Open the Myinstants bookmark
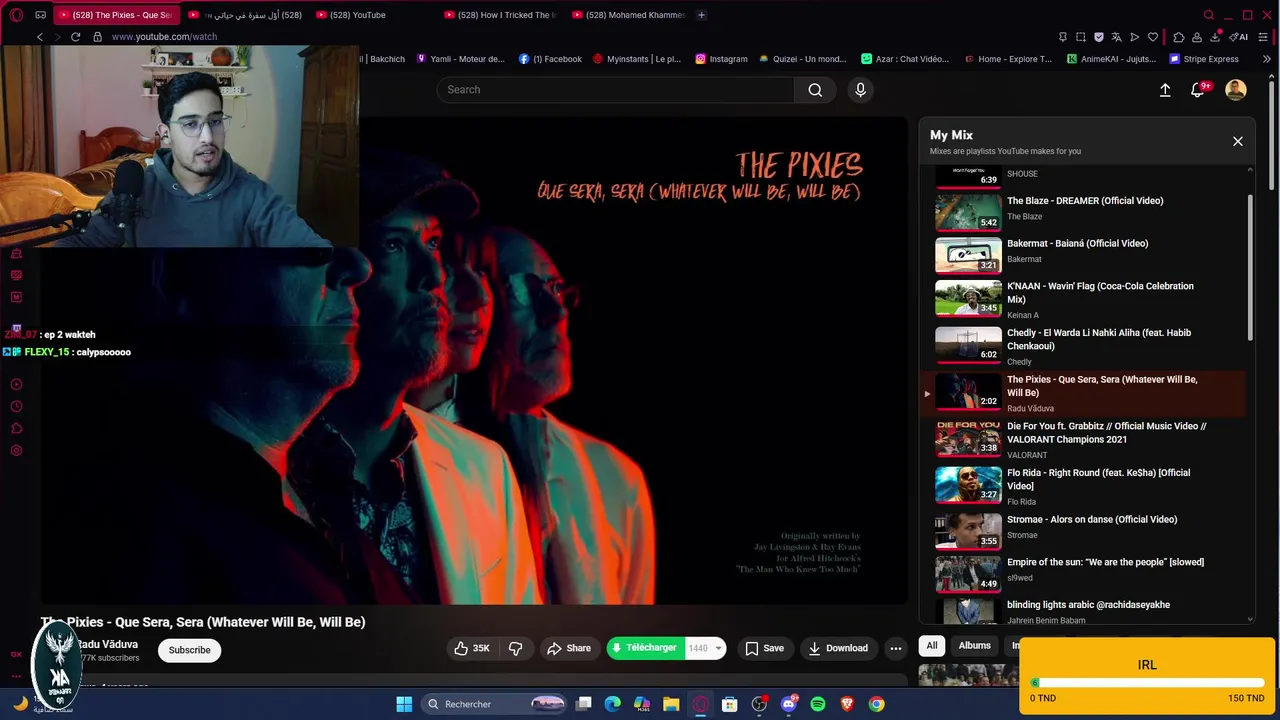 pyautogui.click(x=637, y=59)
